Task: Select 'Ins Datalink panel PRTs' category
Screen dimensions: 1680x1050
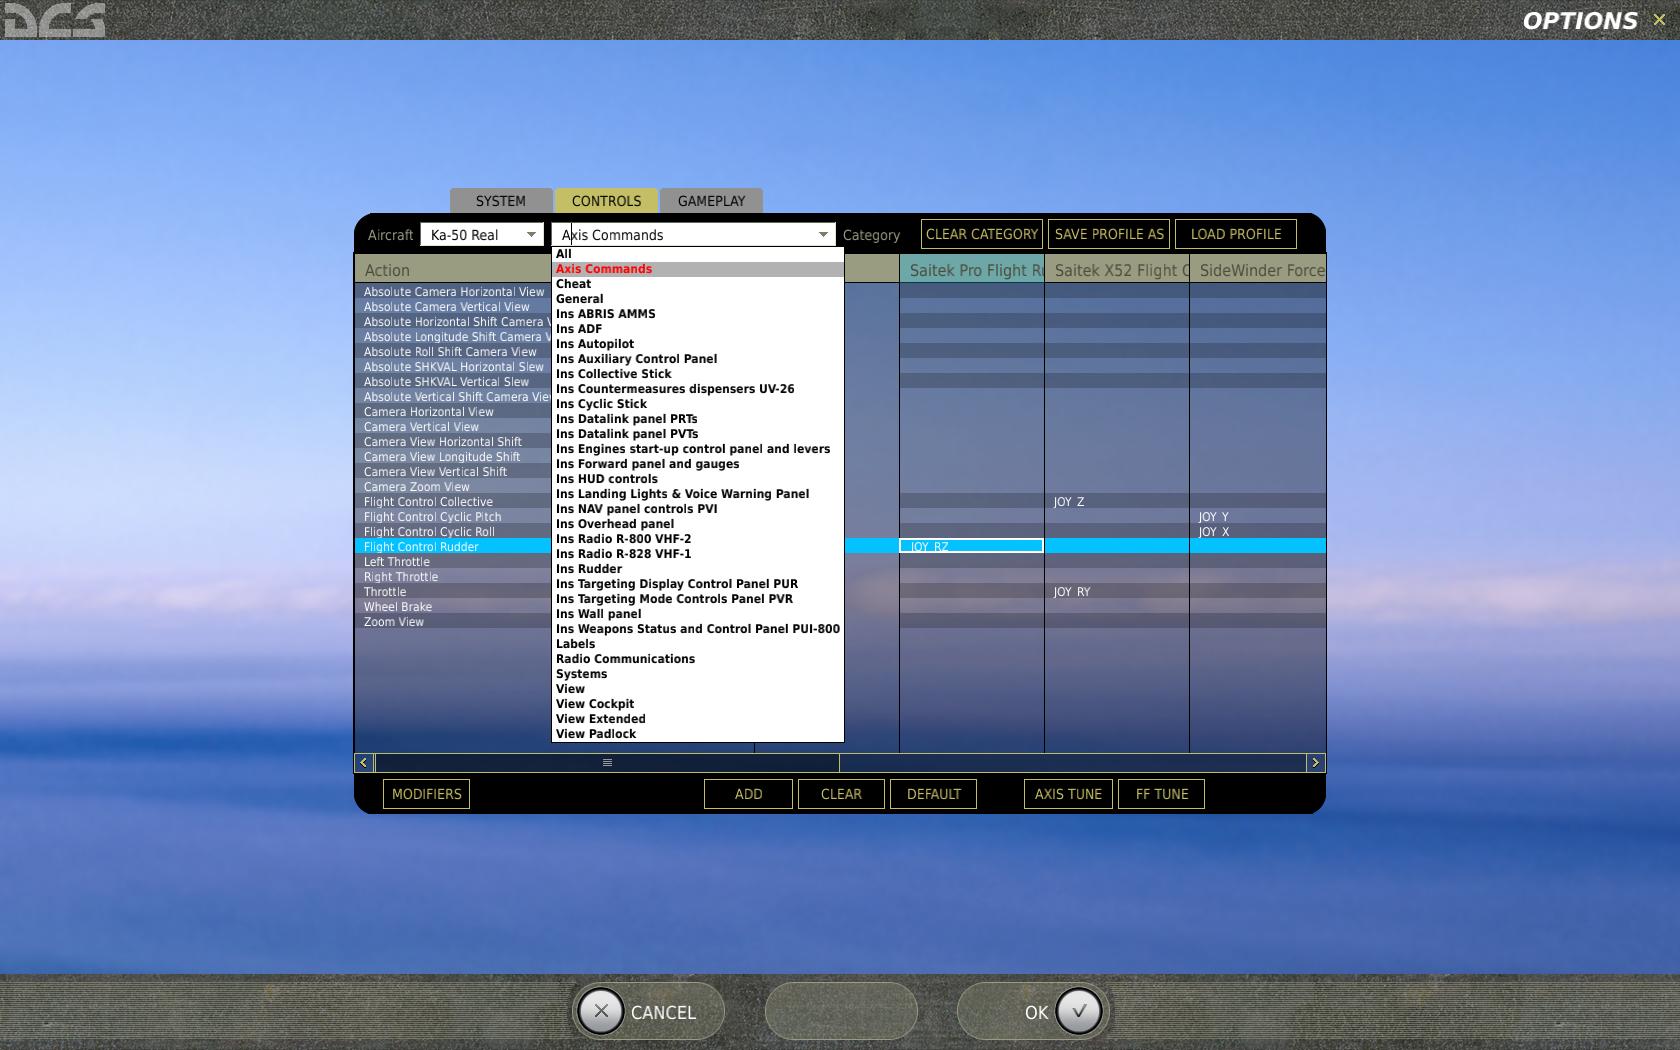Action: (698, 419)
